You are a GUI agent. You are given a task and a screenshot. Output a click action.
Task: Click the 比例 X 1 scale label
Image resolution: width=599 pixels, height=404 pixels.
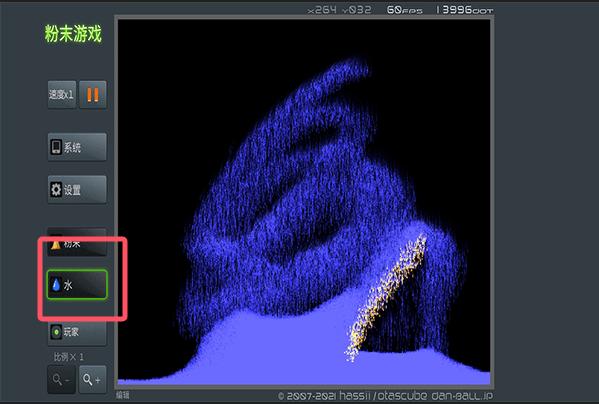coord(68,357)
